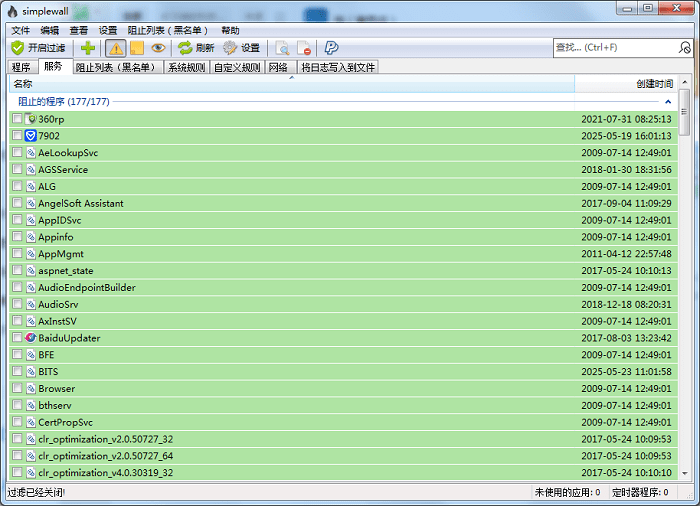Click the search magnifier icon in search box
The height and width of the screenshot is (506, 700).
686,47
